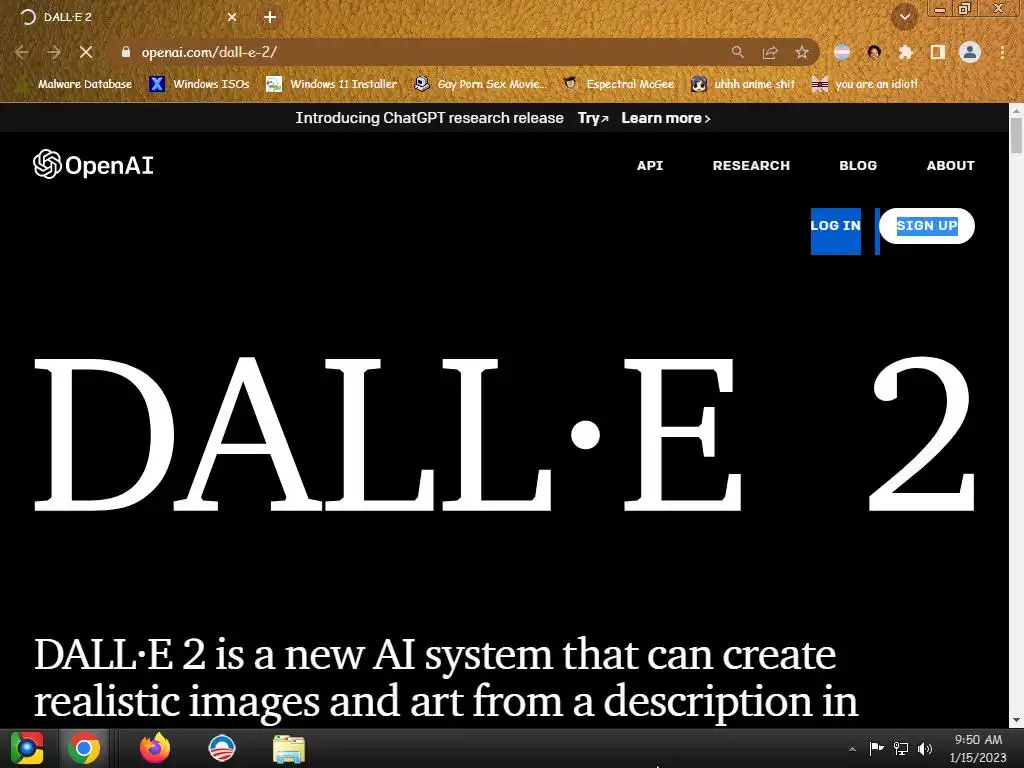1024x768 pixels.
Task: Click the back navigation arrow
Action: tap(21, 52)
